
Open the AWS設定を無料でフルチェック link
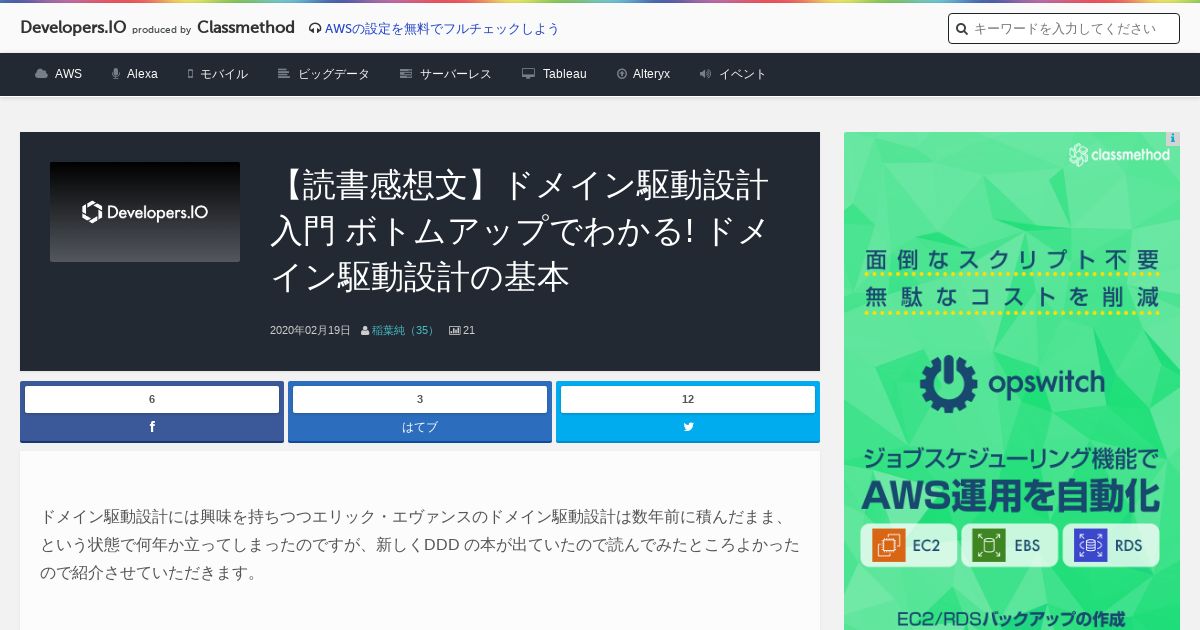(442, 29)
